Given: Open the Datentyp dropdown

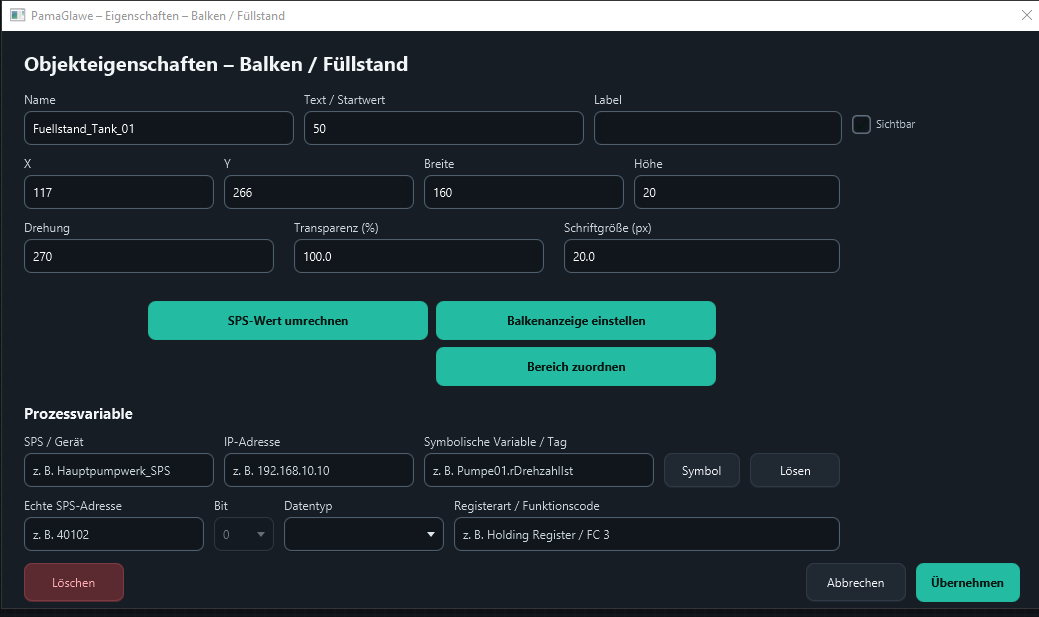Looking at the screenshot, I should 364,534.
